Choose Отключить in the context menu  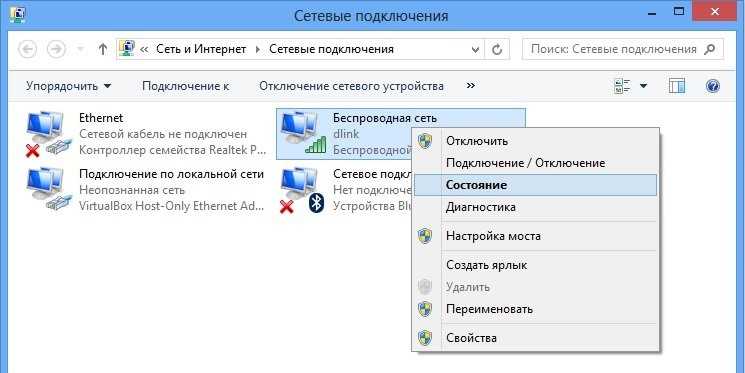pyautogui.click(x=536, y=141)
